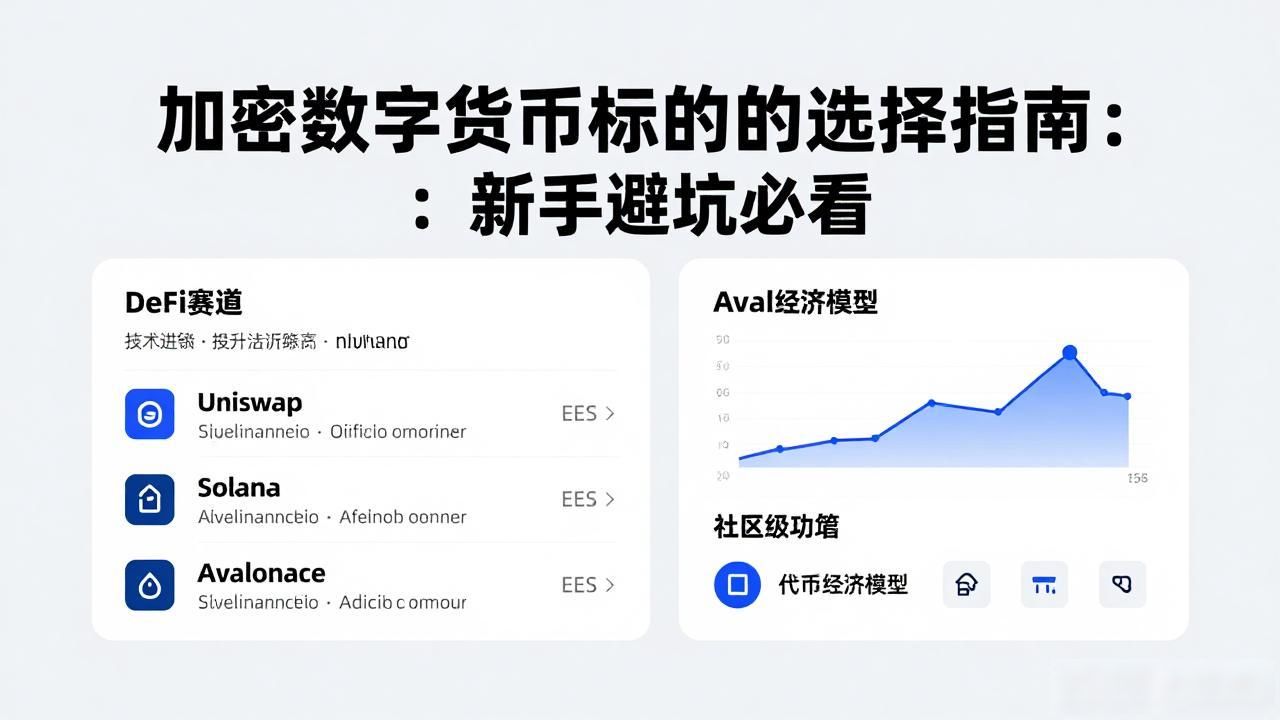Expand the Avalonace row chevron
Viewport: 1280px width, 720px height.
click(x=610, y=585)
